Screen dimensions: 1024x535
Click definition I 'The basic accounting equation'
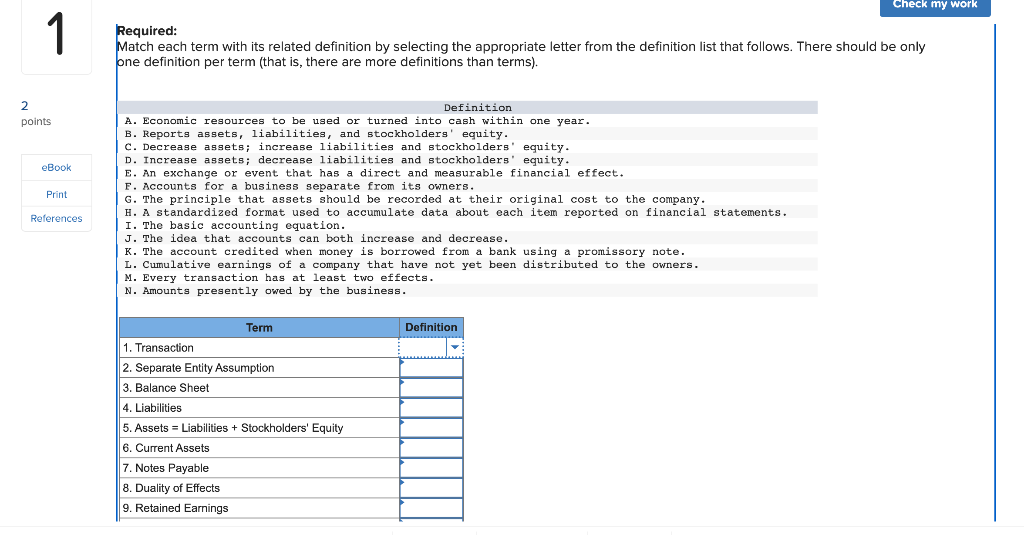coord(234,225)
